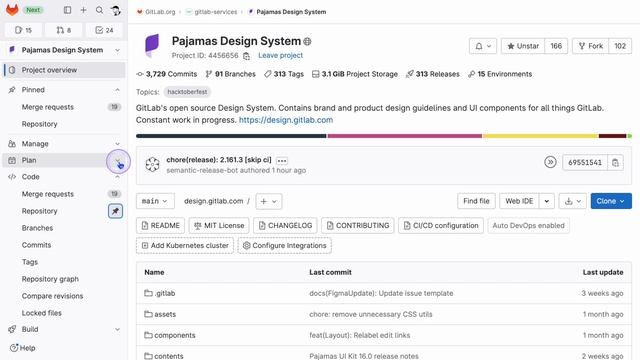Click Leave project link

[280, 56]
